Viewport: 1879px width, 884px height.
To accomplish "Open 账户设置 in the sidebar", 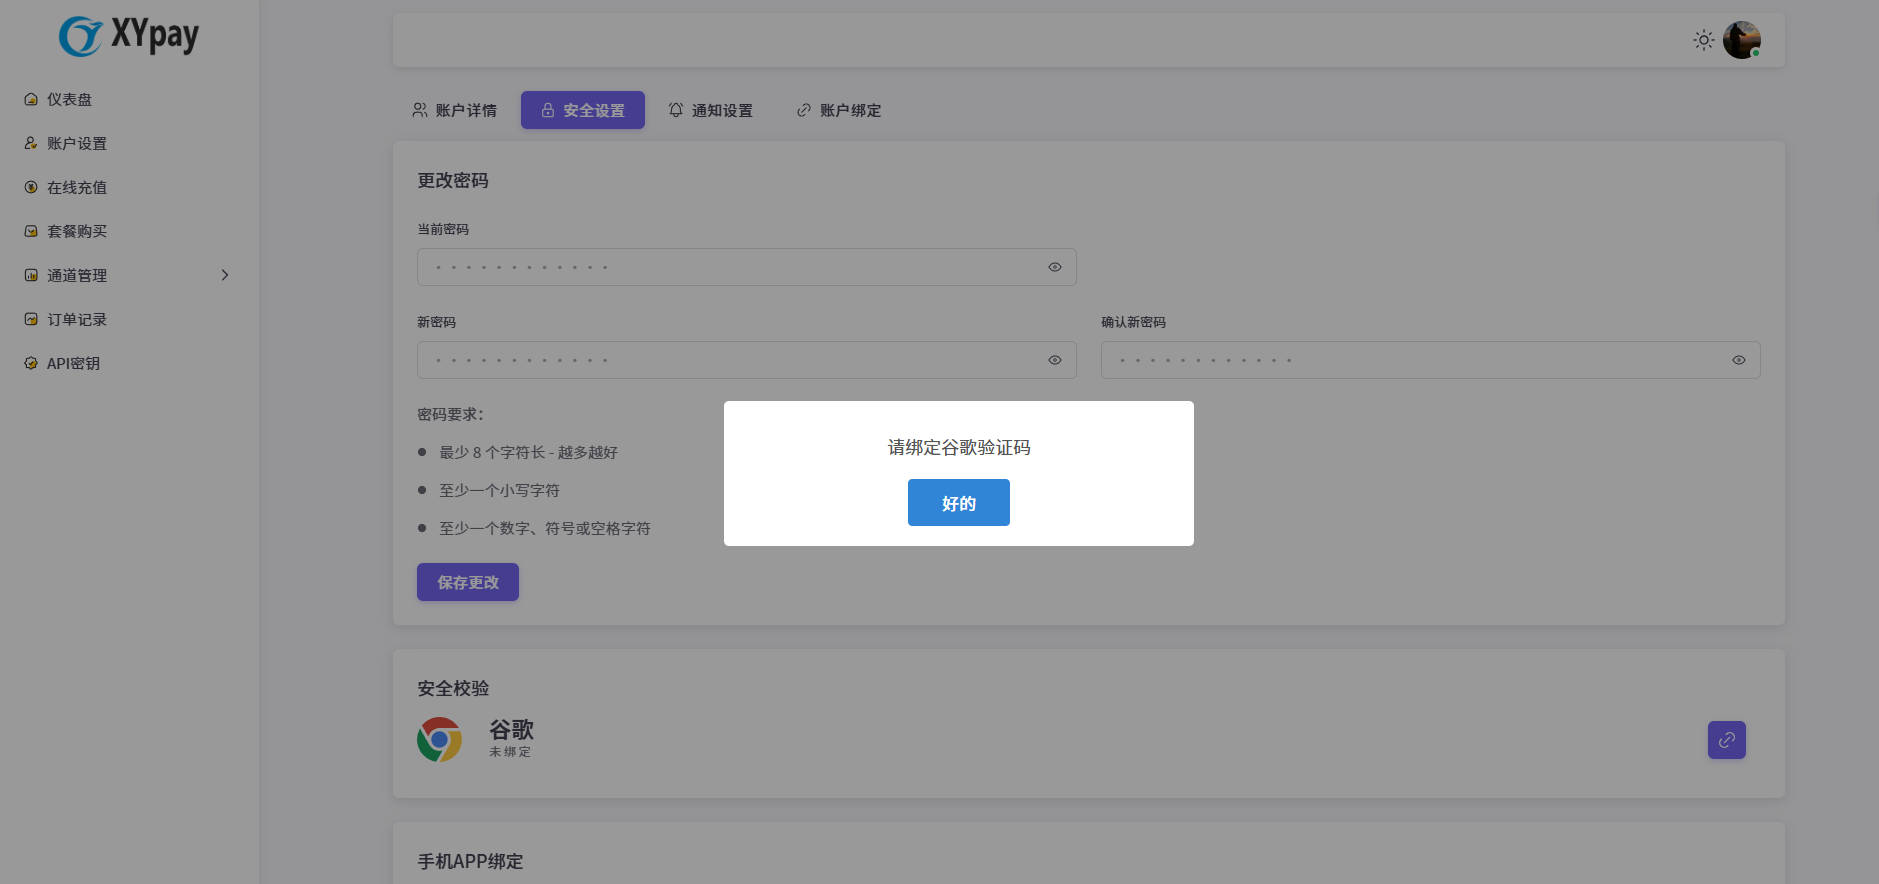I will pos(77,143).
